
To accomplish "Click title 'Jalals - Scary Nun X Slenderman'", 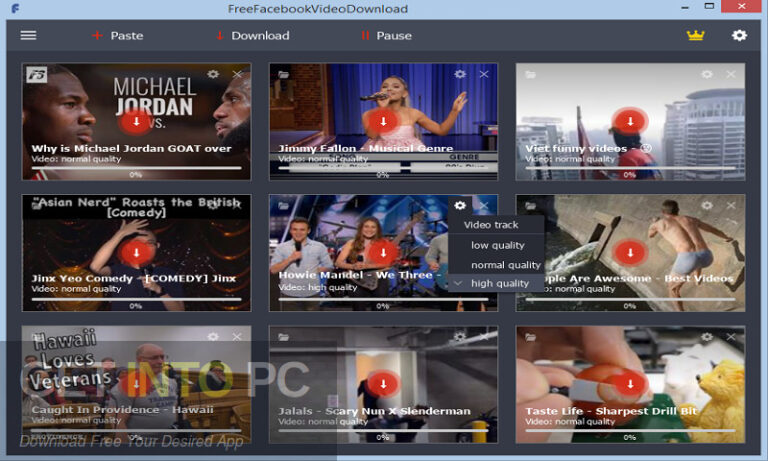I will tap(374, 411).
